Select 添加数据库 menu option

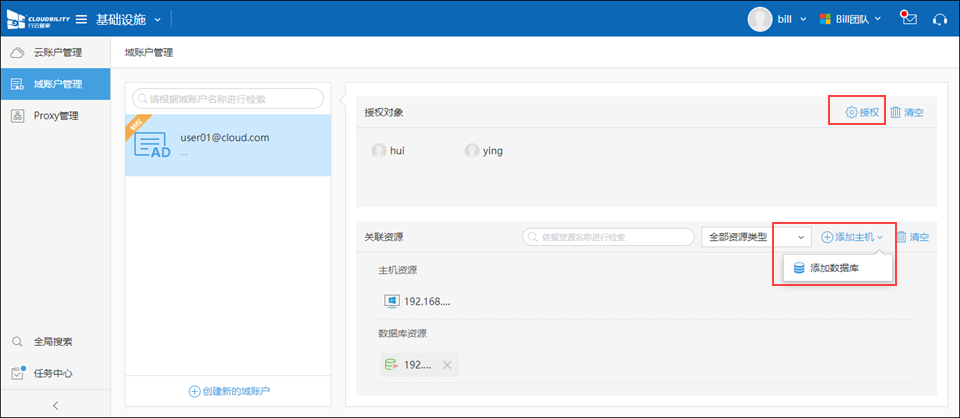(x=835, y=268)
